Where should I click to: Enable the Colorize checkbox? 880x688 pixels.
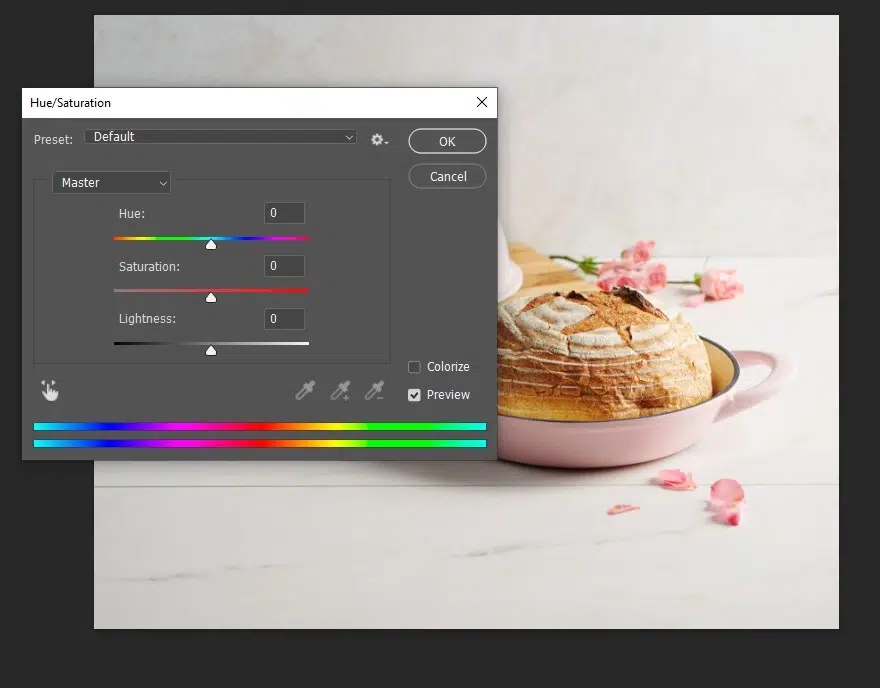[414, 367]
